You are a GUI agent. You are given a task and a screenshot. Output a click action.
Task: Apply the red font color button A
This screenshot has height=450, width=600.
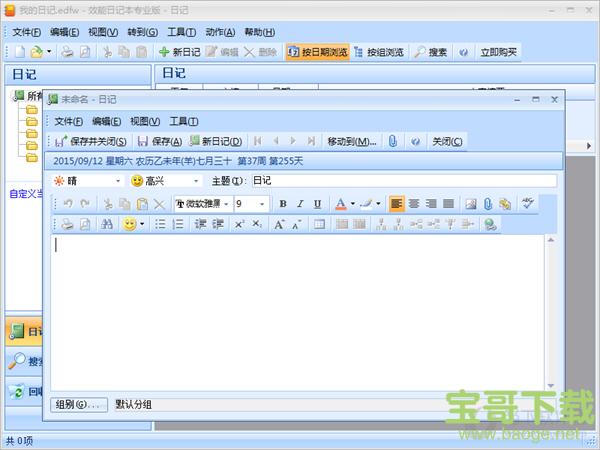tap(341, 204)
